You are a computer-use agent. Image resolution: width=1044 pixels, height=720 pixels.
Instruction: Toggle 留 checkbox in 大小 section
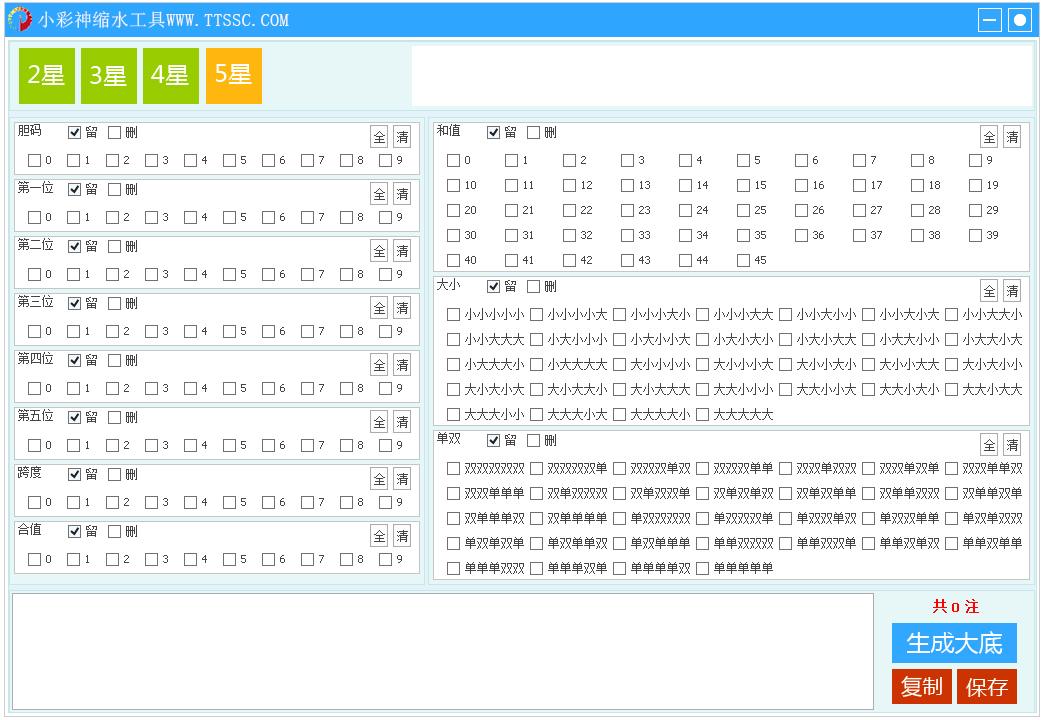click(493, 286)
